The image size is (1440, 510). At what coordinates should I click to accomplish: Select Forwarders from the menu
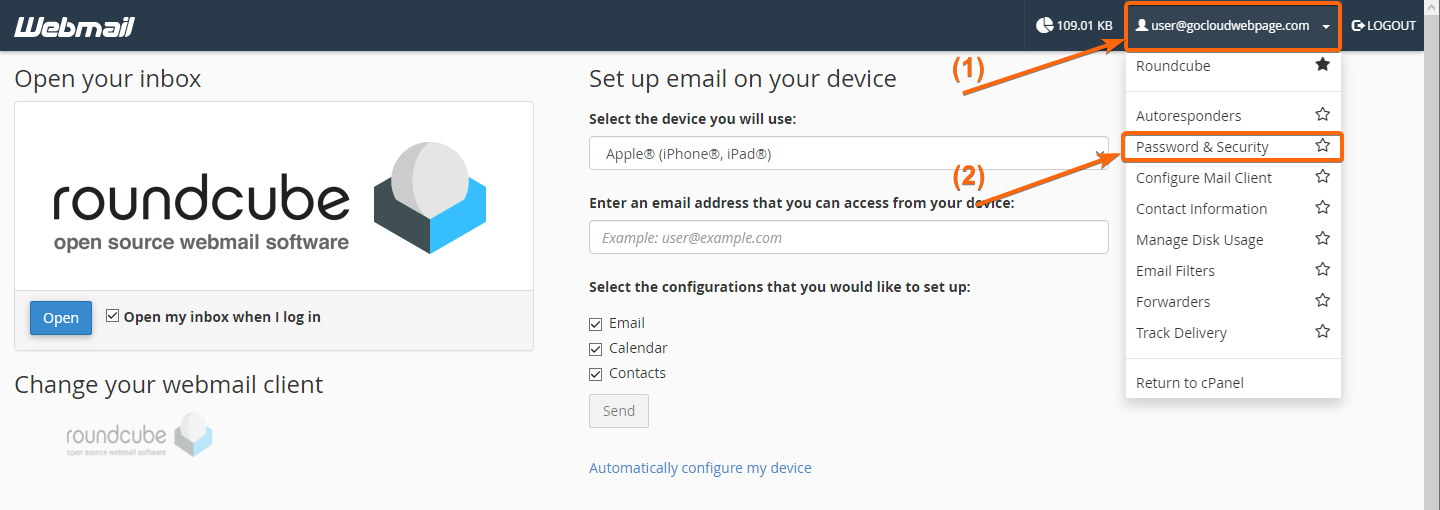(x=1173, y=301)
